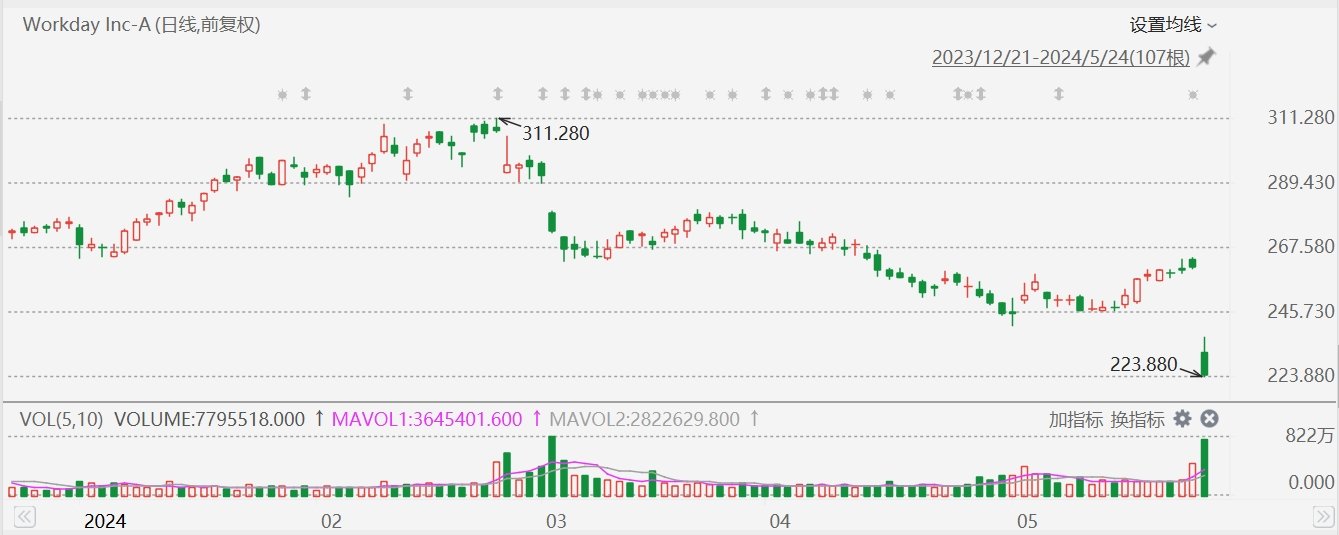Click the Workday Inc-A chart title

pyautogui.click(x=141, y=25)
